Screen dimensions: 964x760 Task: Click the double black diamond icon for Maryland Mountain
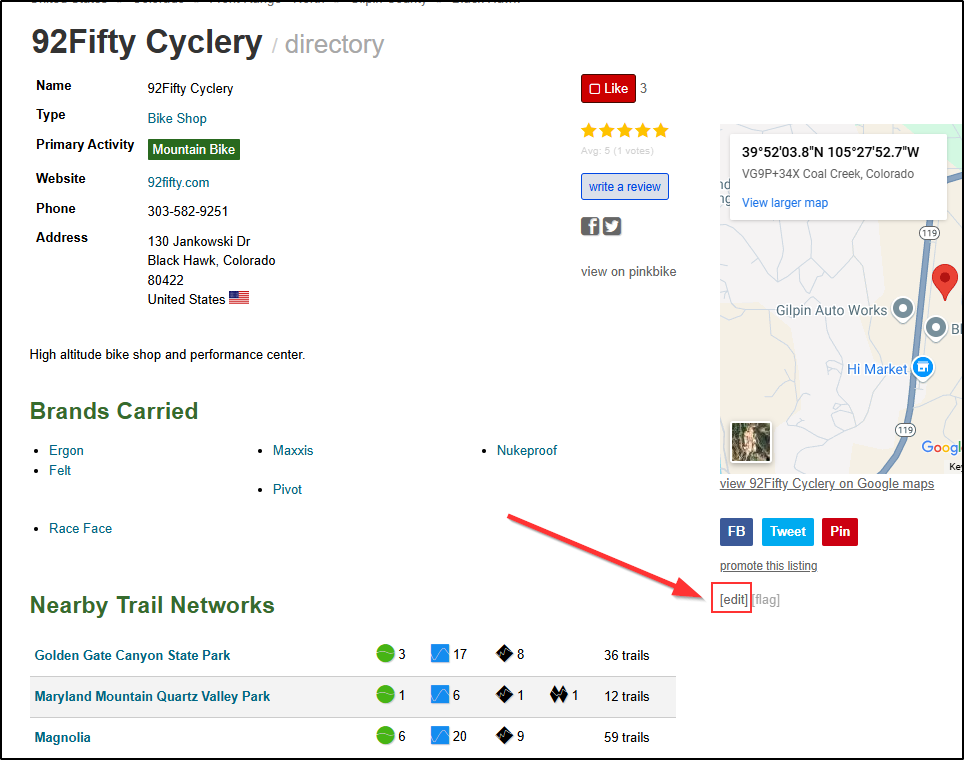[x=559, y=694]
